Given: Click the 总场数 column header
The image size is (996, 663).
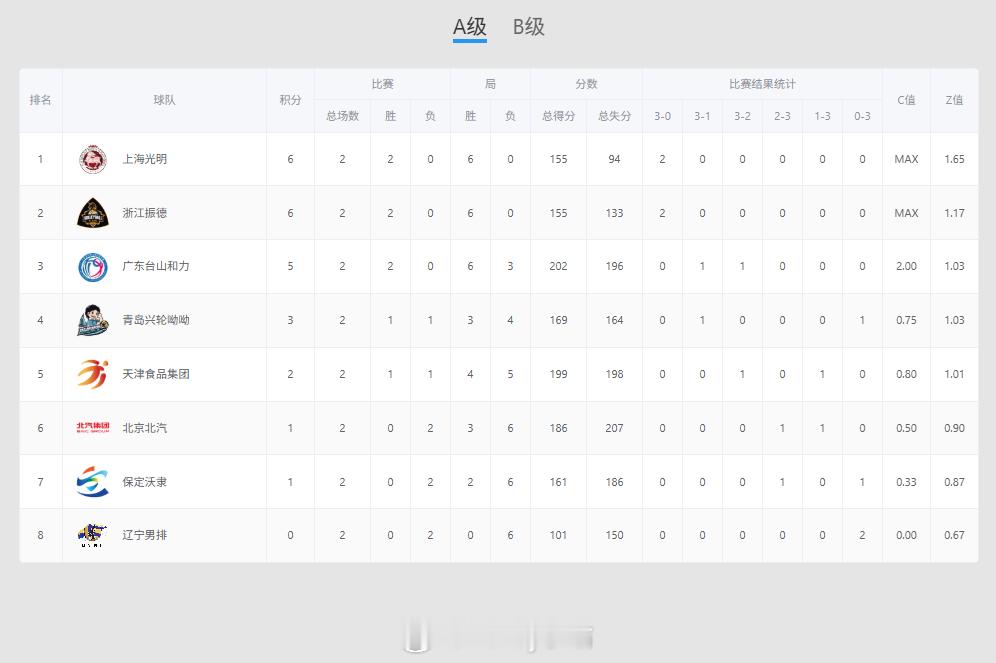Looking at the screenshot, I should click(342, 116).
